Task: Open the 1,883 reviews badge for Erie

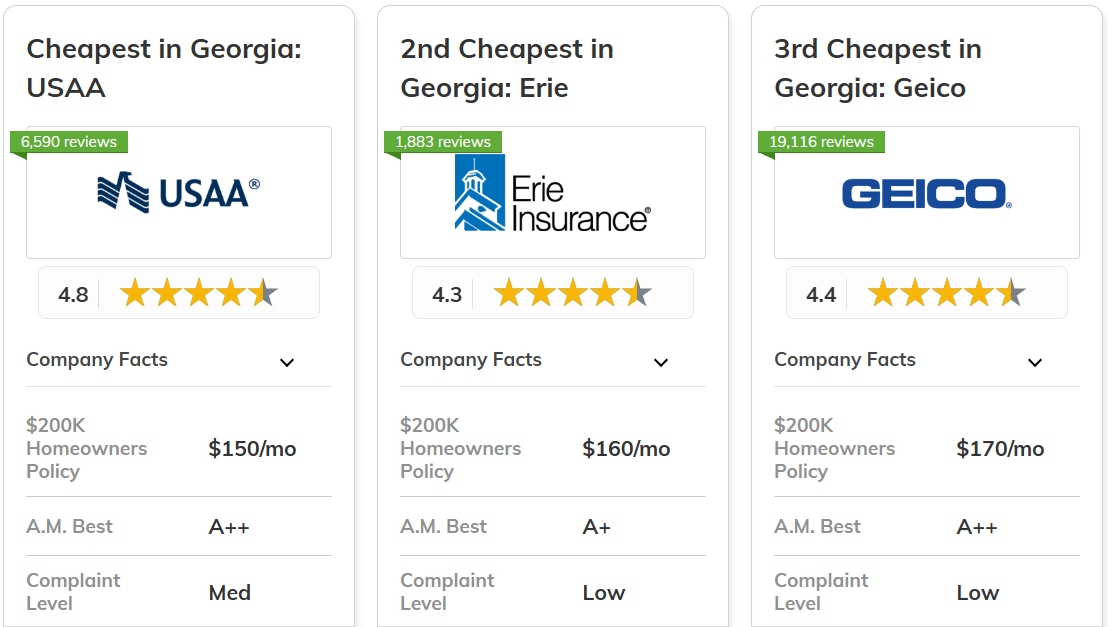Action: click(442, 141)
